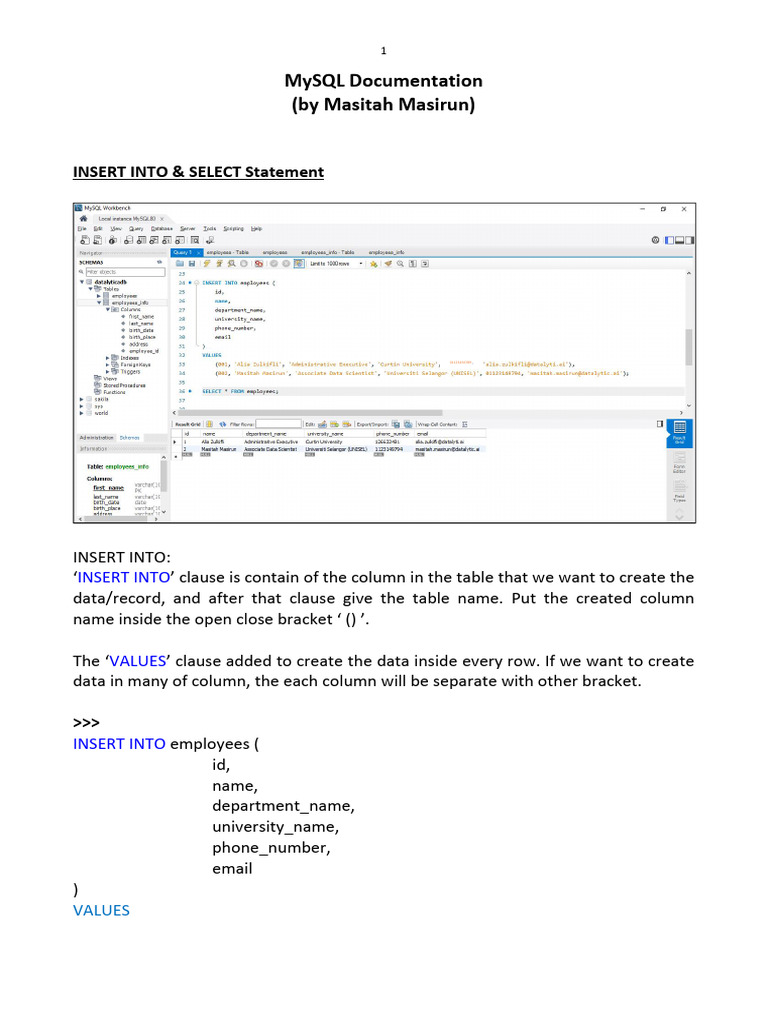This screenshot has height=1024, width=768.
Task: Expand the Foreign Keys node
Action: pos(108,364)
